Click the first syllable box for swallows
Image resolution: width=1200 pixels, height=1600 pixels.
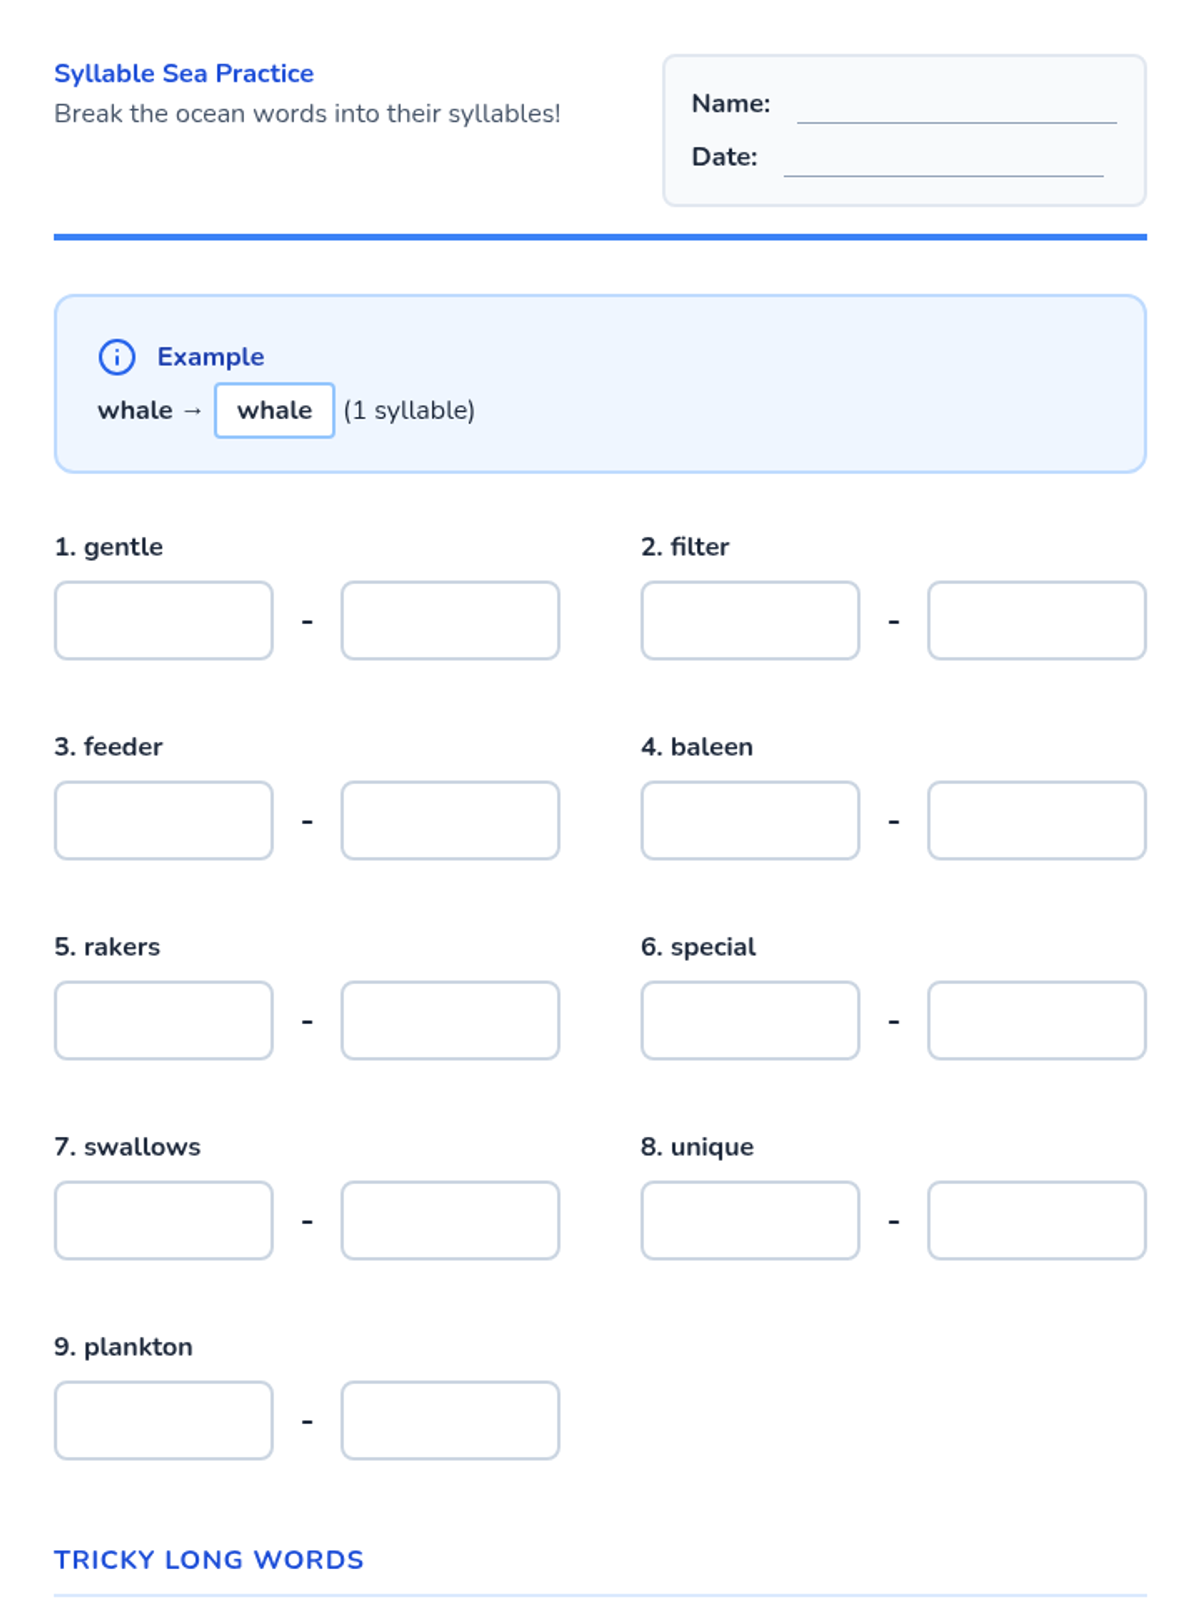164,1220
